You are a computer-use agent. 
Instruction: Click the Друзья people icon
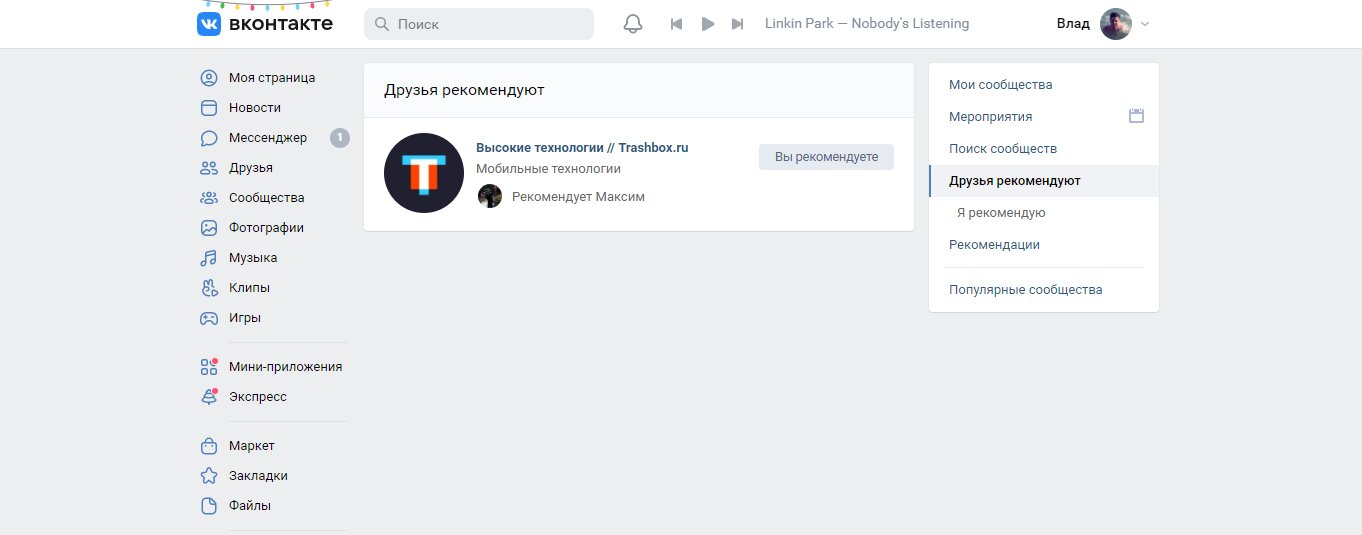209,168
